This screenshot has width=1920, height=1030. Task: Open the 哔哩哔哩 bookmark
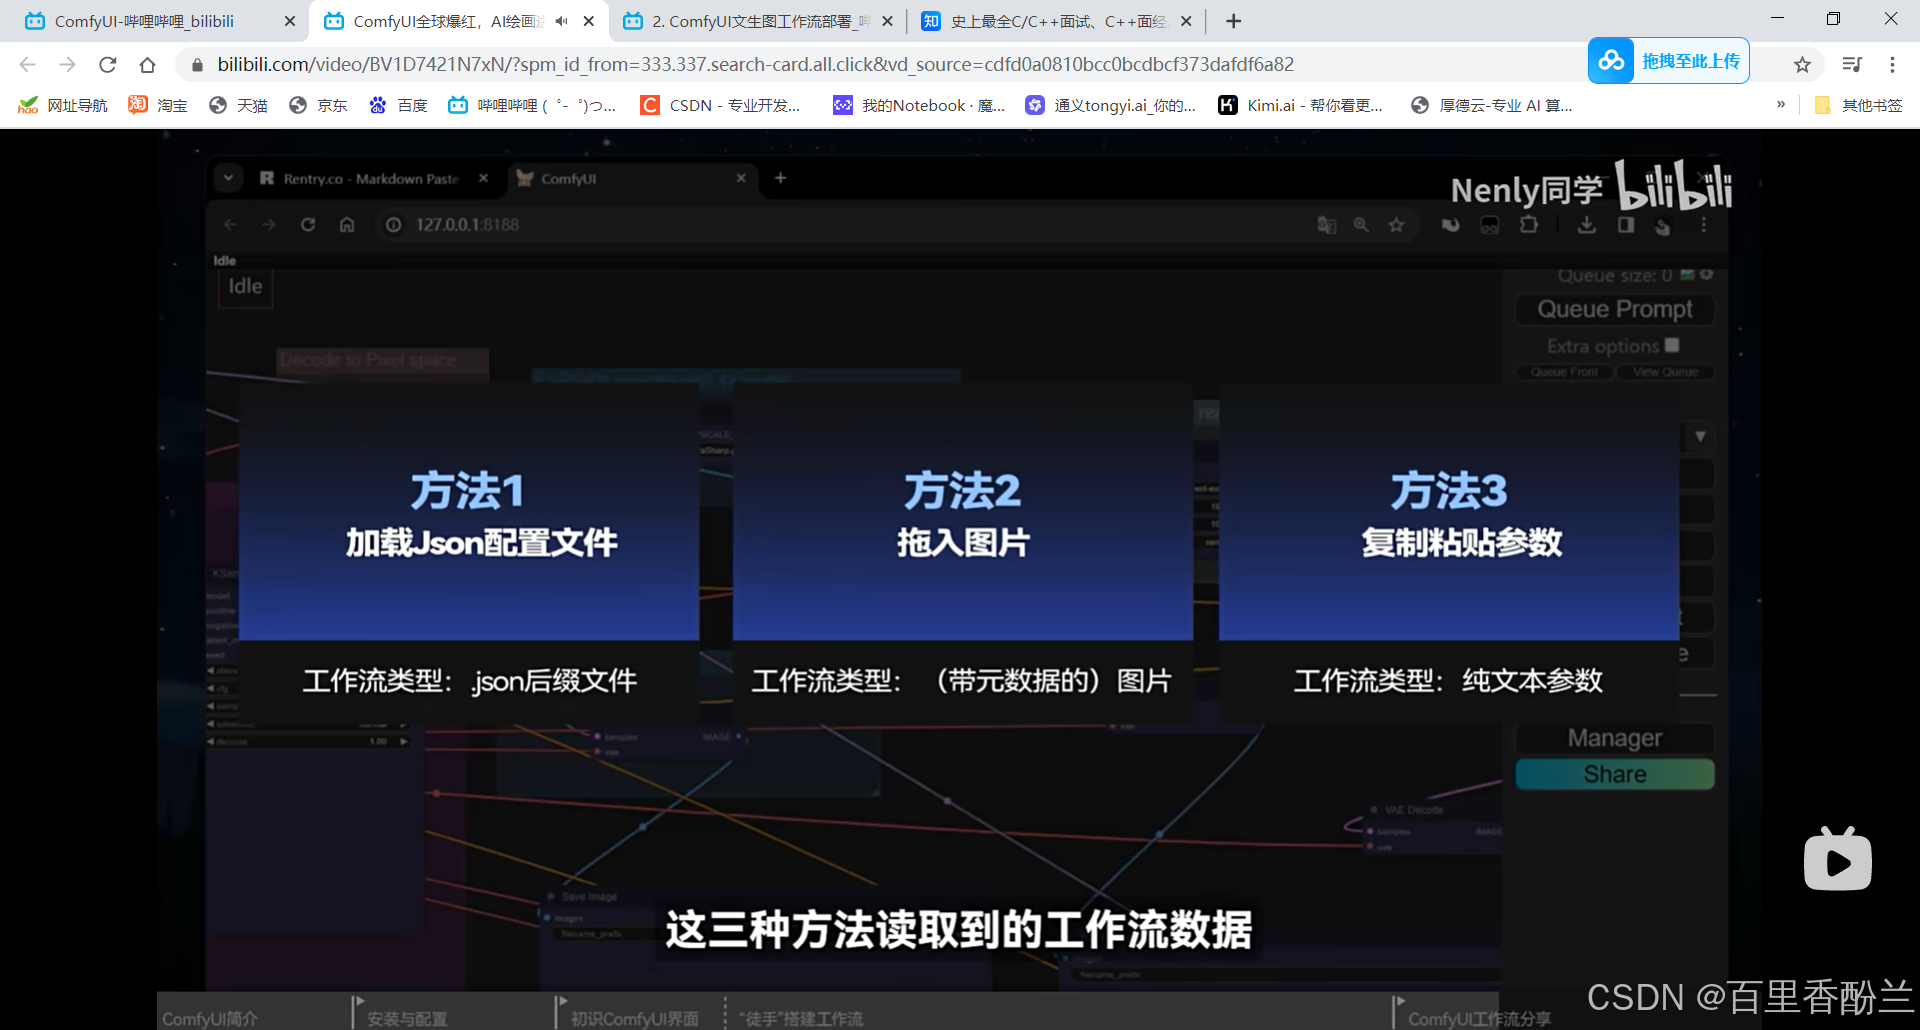coord(532,105)
